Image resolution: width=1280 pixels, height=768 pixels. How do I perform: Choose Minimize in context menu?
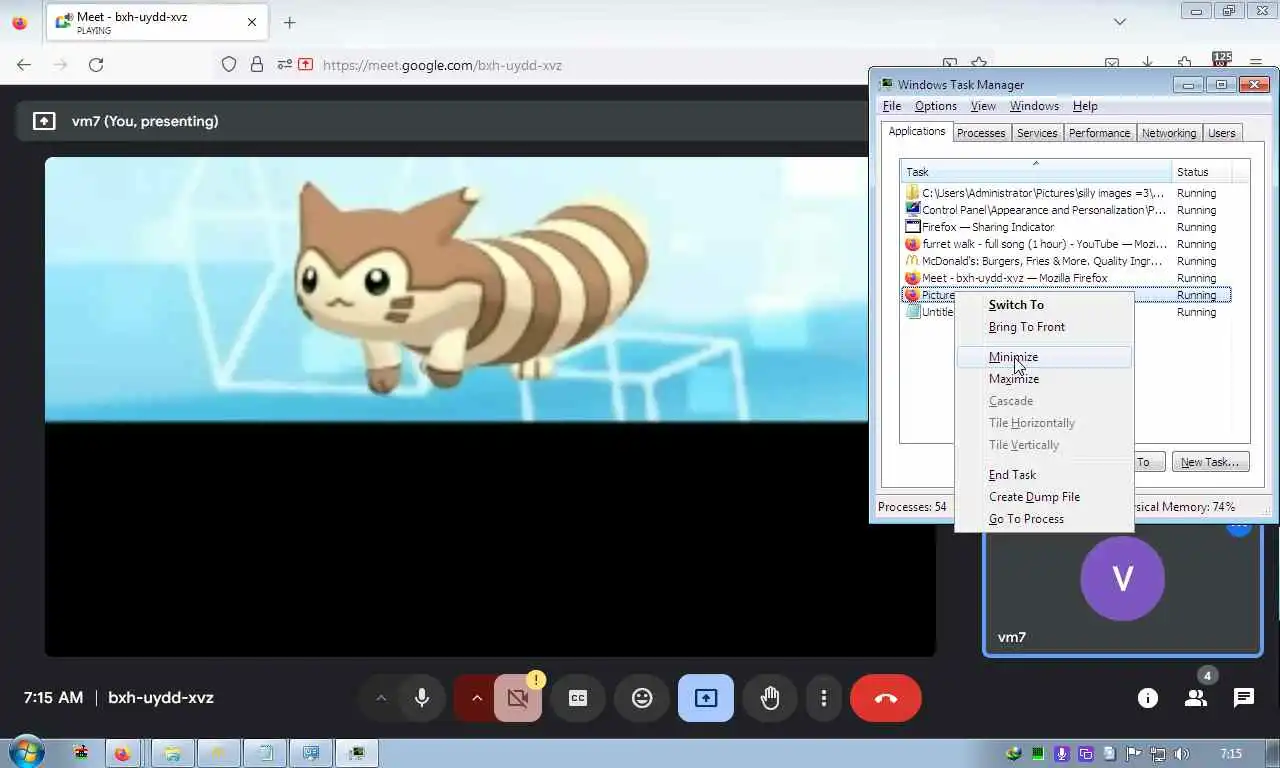tap(1044, 357)
